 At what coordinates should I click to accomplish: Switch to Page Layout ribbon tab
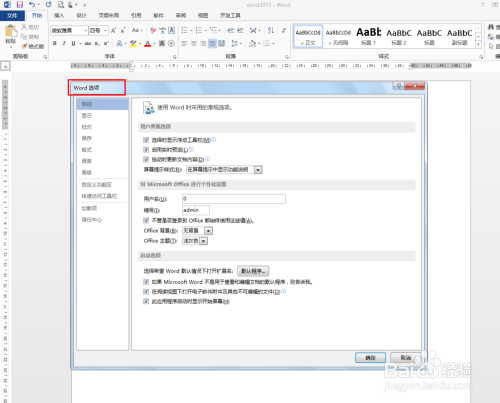click(109, 15)
